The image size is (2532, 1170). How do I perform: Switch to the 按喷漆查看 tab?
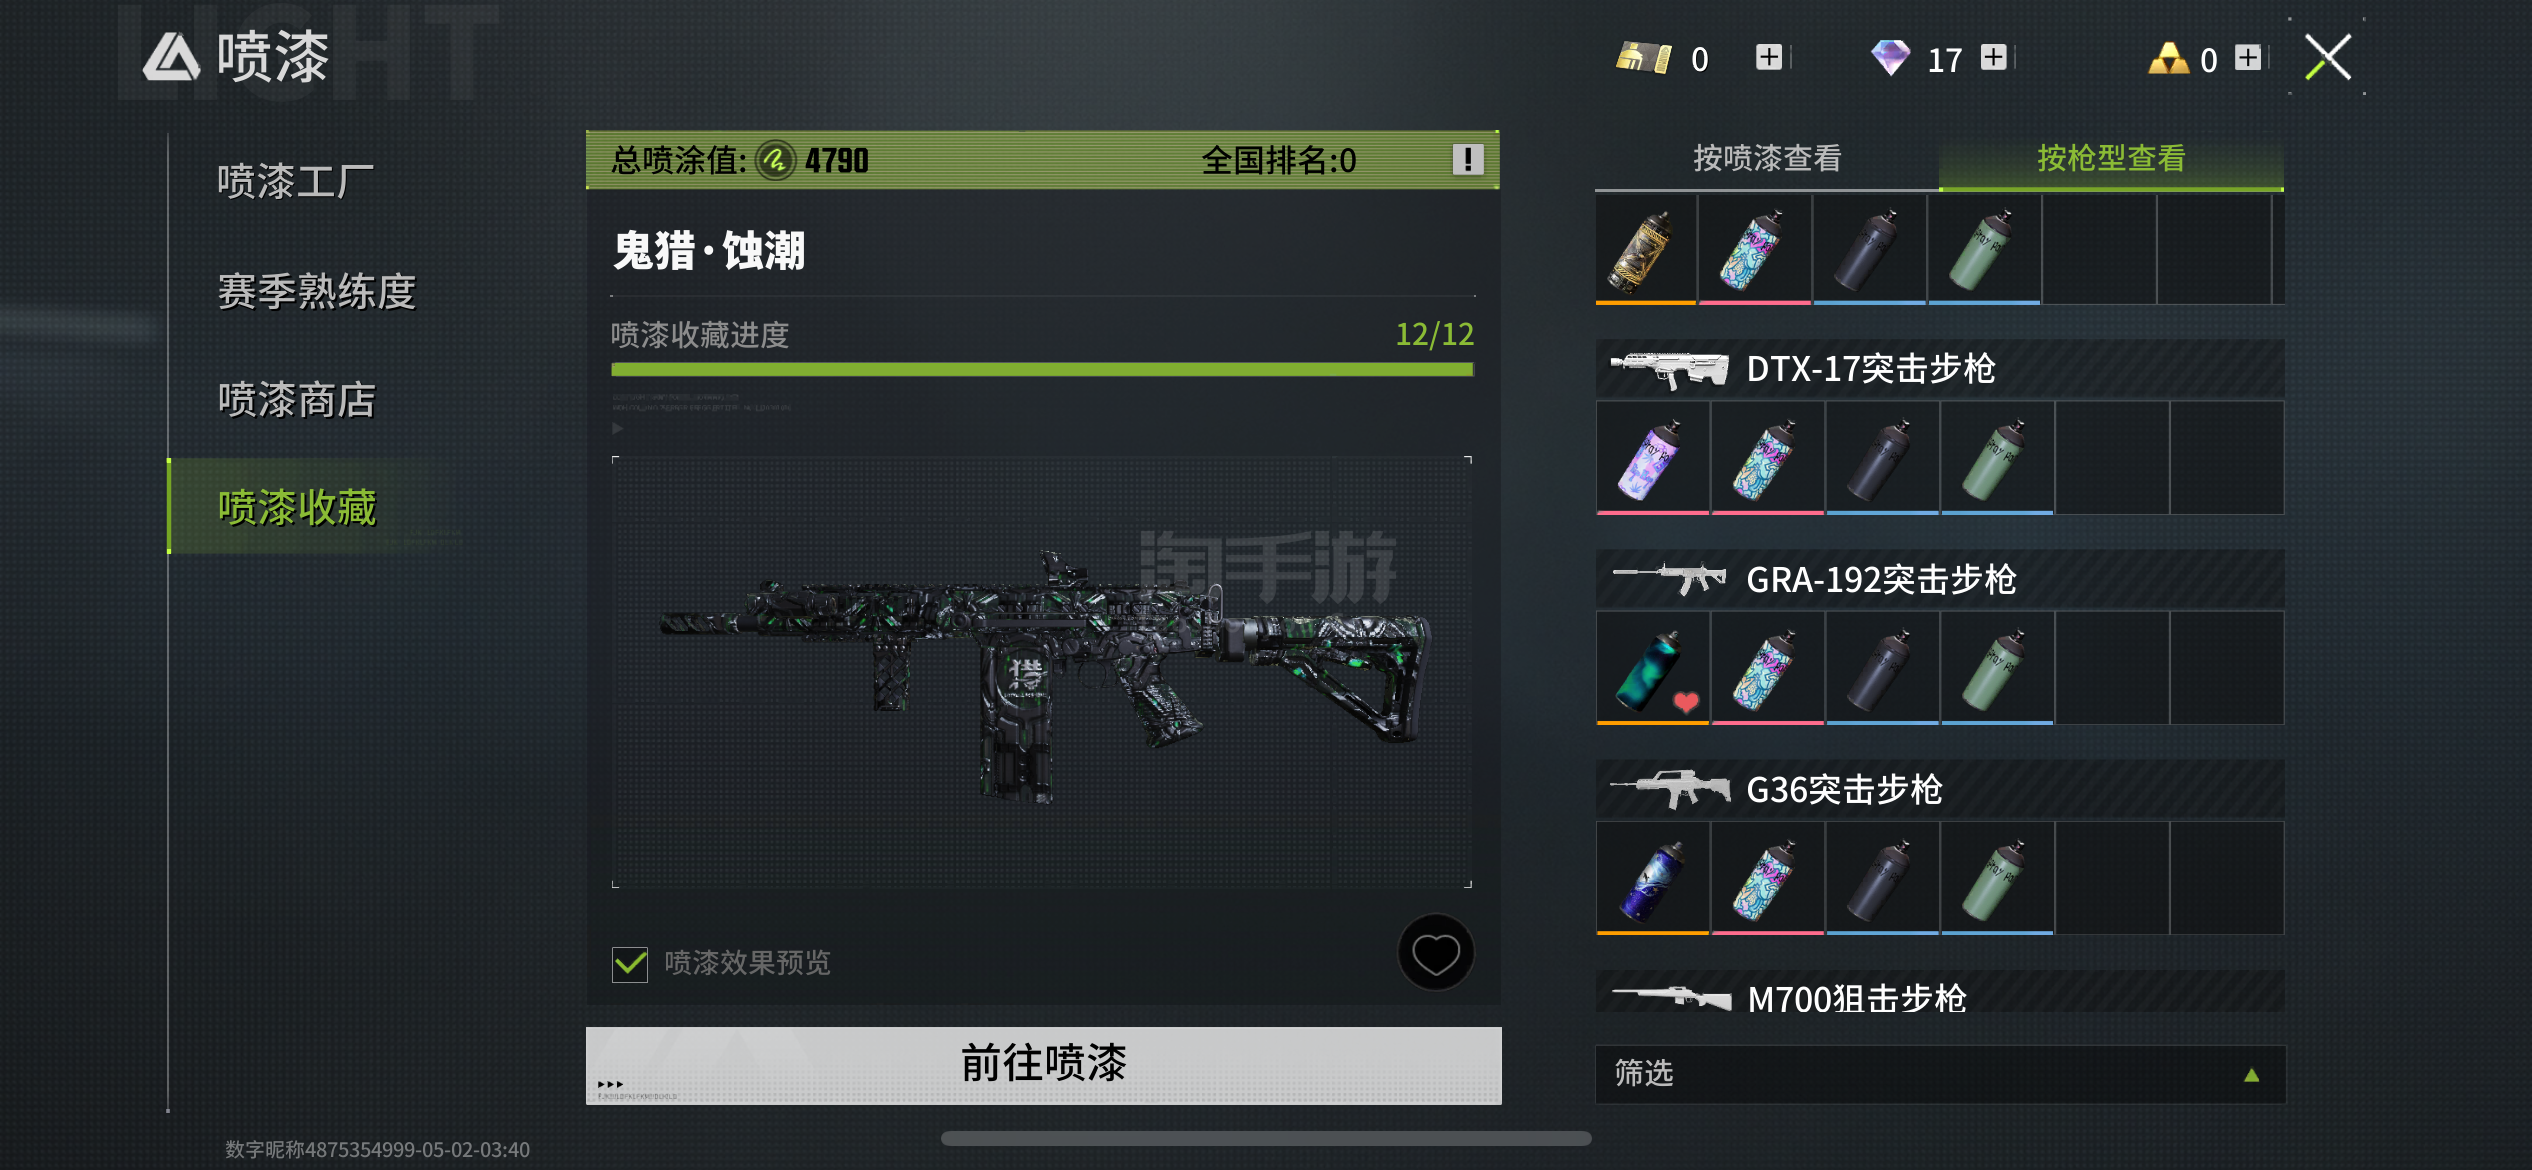click(1767, 159)
